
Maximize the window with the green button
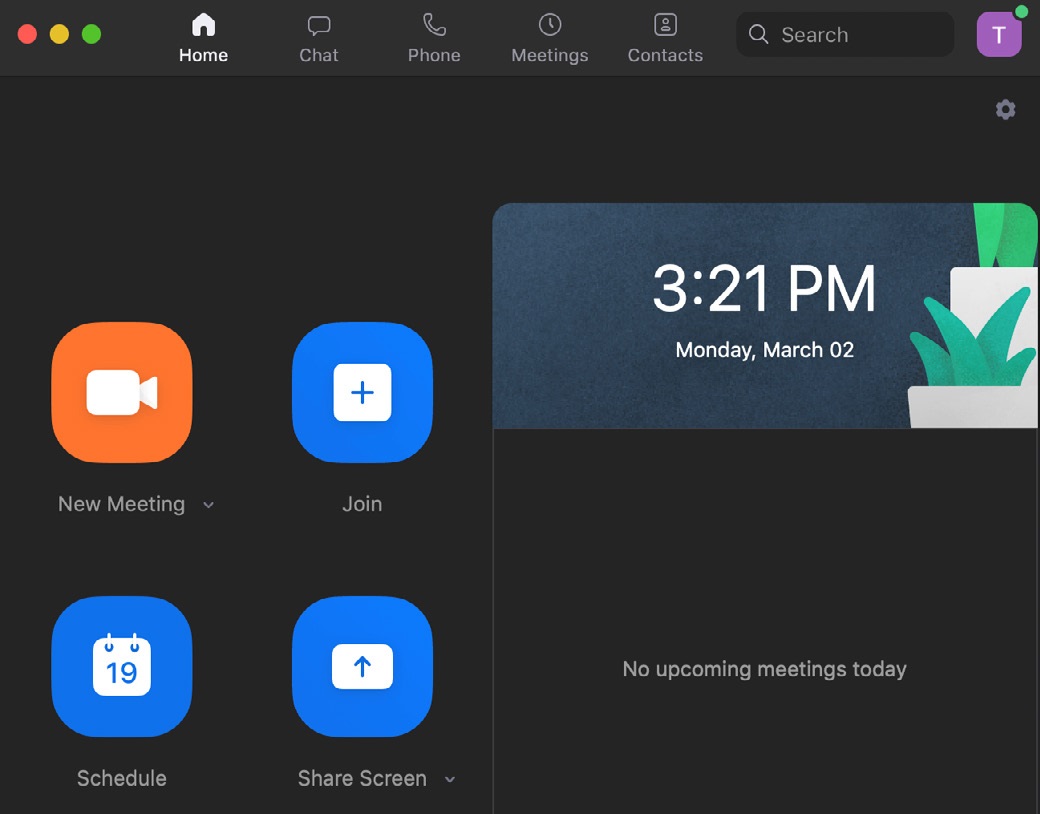click(x=92, y=34)
